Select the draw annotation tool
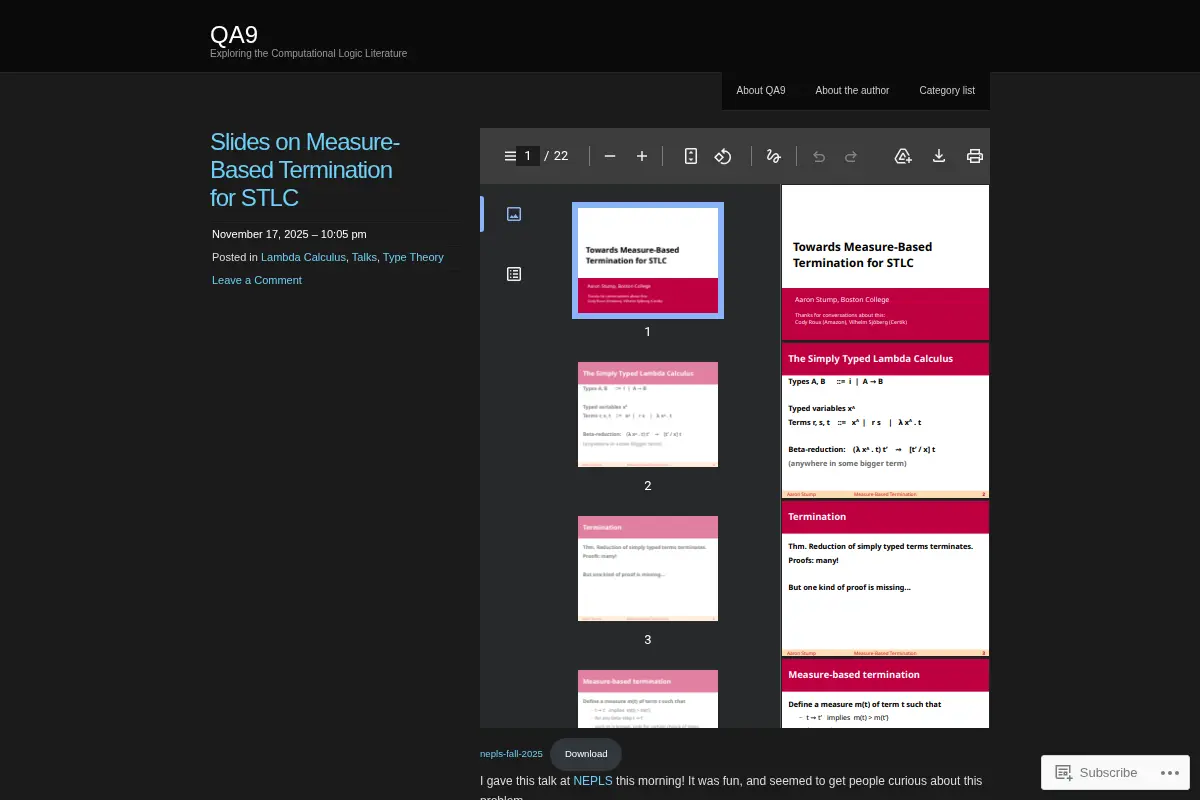 click(773, 156)
